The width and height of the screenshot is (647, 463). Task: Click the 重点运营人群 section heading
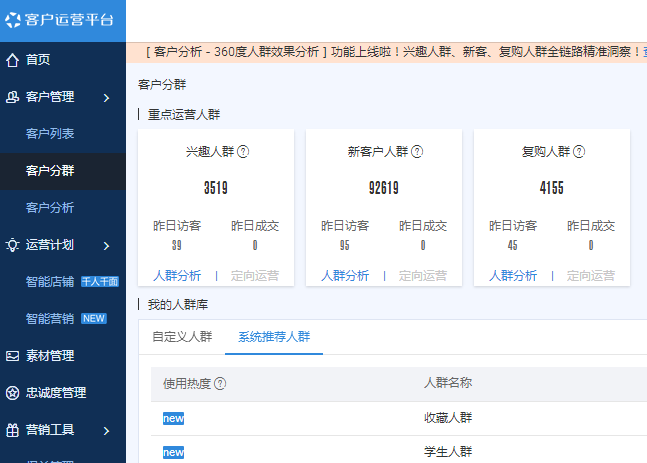184,114
